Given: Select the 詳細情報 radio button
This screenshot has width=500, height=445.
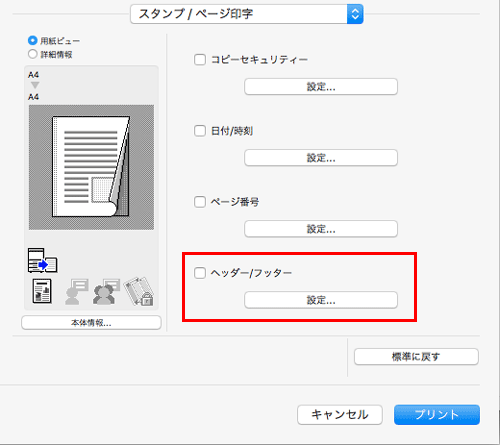Looking at the screenshot, I should 33,54.
